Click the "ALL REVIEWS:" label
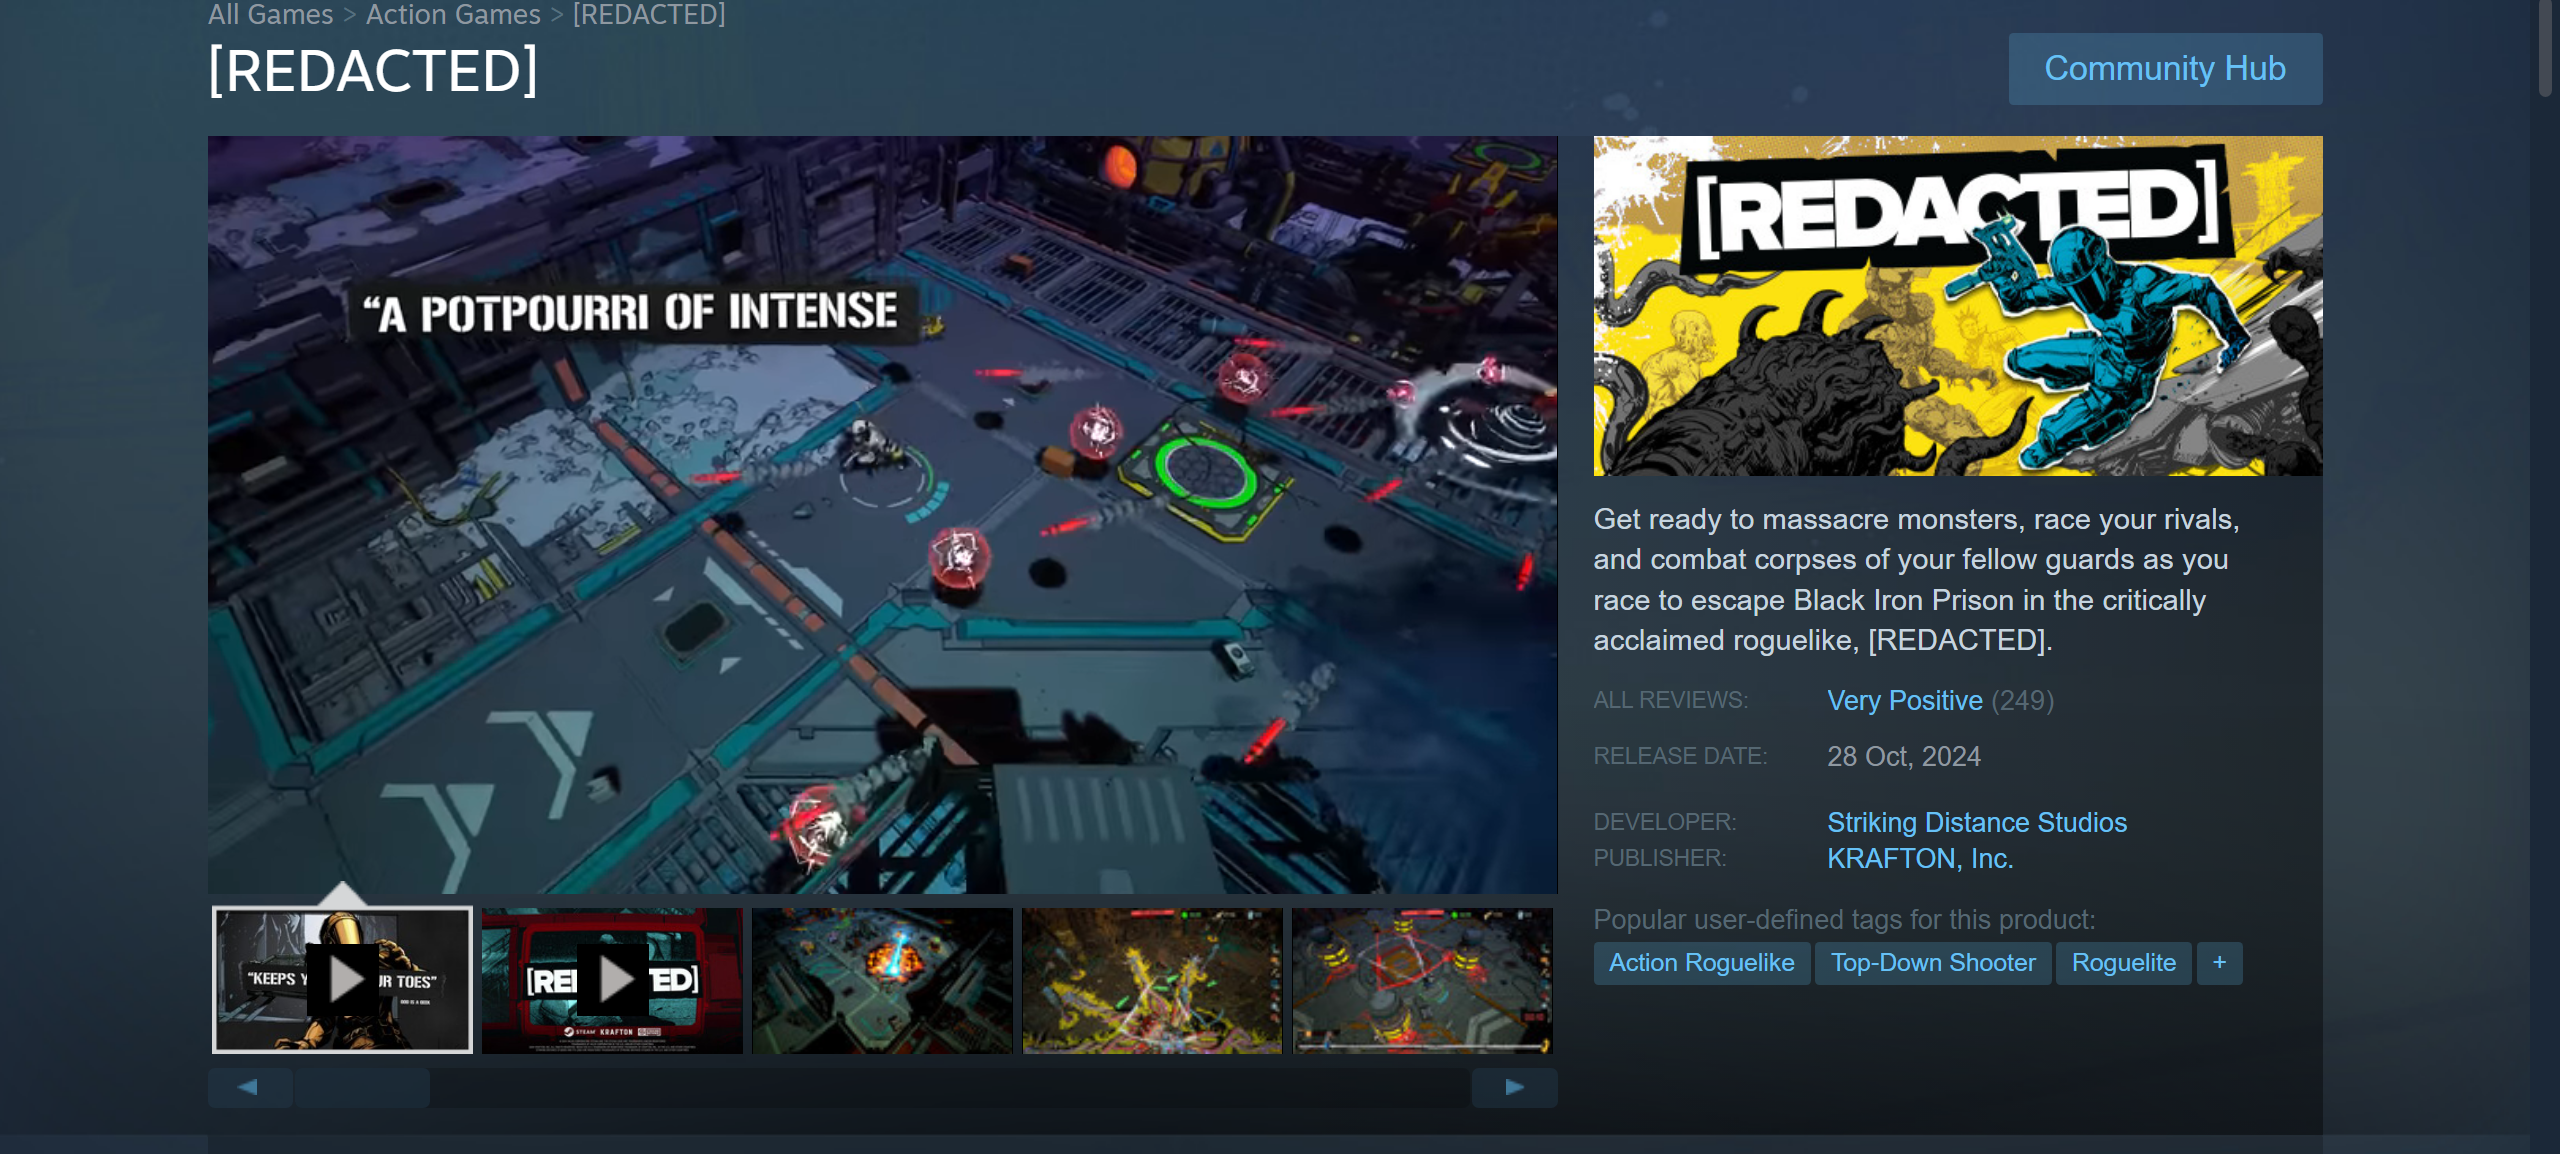 click(x=1670, y=700)
